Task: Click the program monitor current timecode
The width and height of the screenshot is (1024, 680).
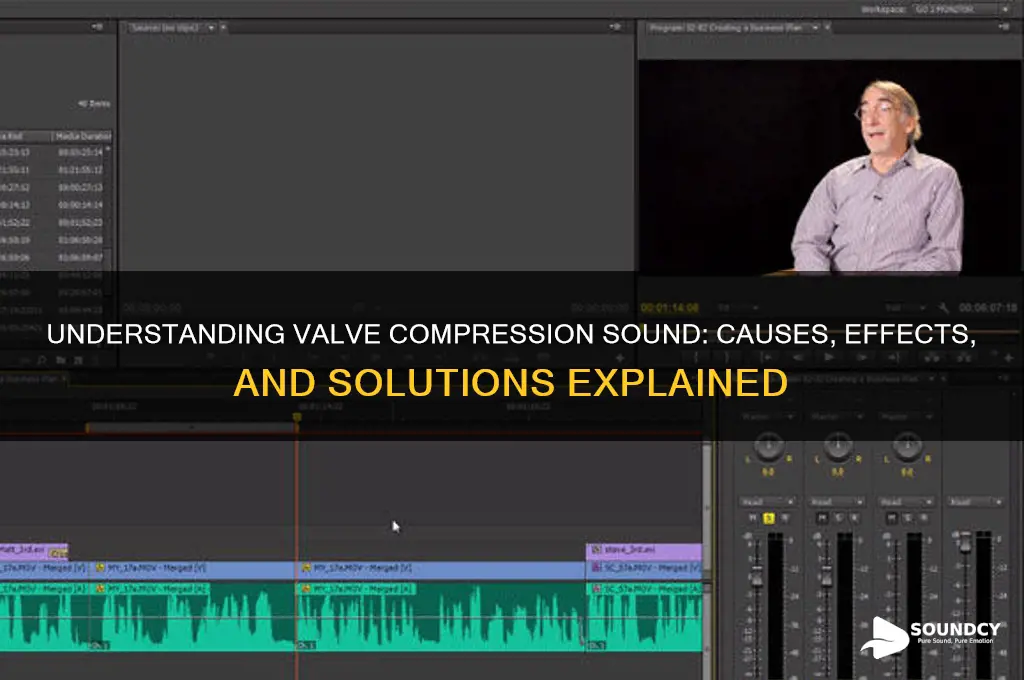Action: (x=669, y=308)
